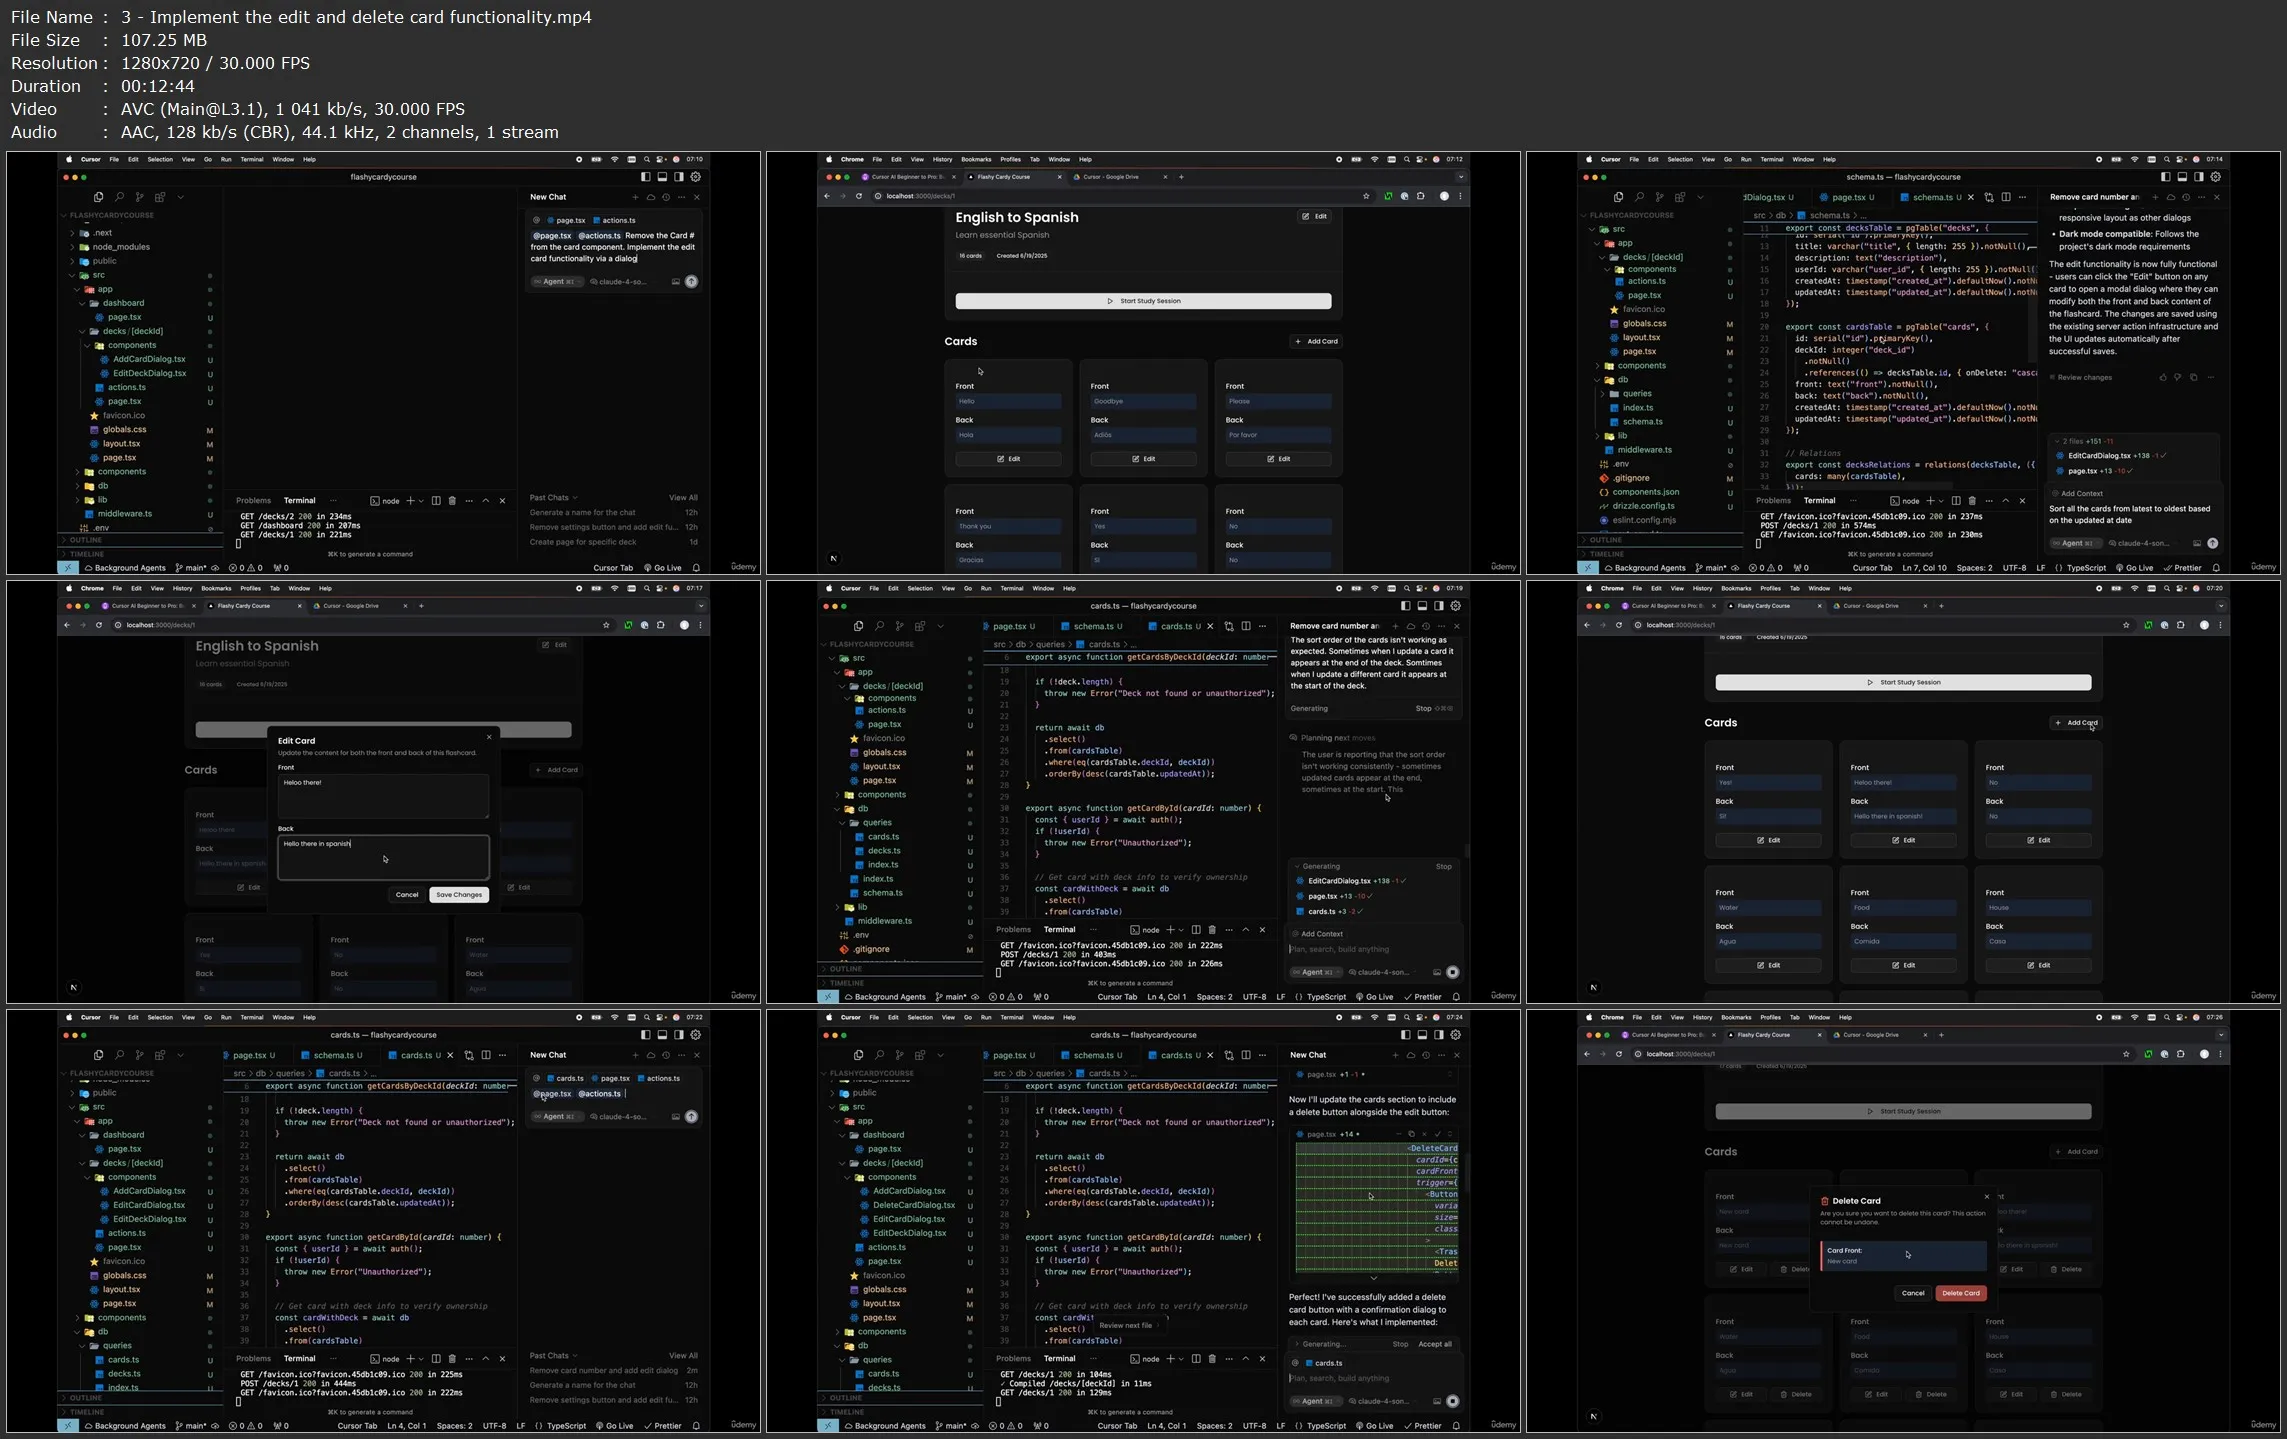The image size is (2287, 1439).
Task: Open Agent mode dropdown under 'Remove the Card #' prompt
Action: tap(558, 282)
